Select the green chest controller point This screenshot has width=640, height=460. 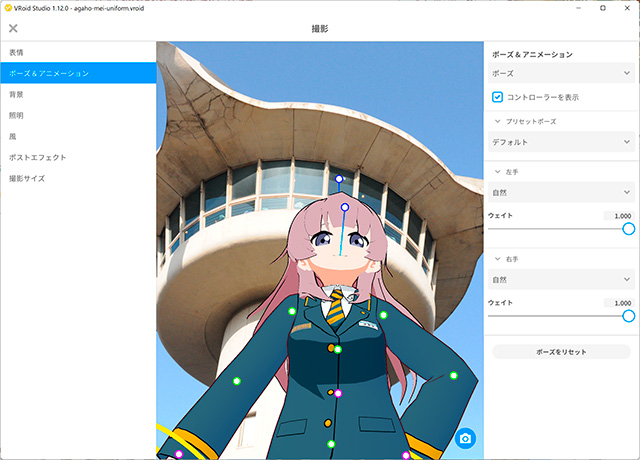338,349
